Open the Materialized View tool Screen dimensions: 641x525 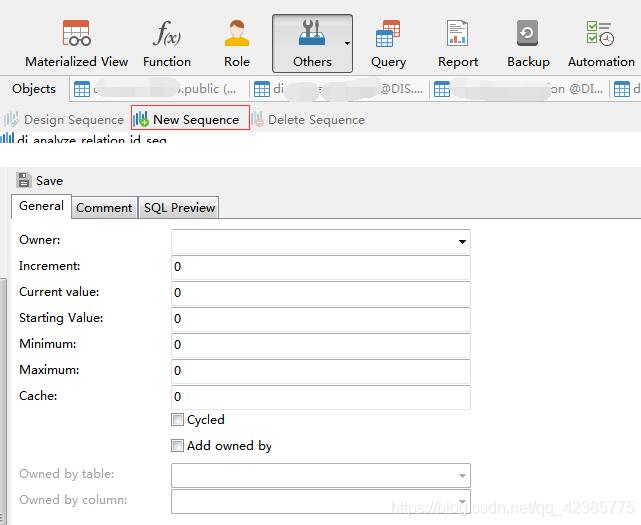76,43
